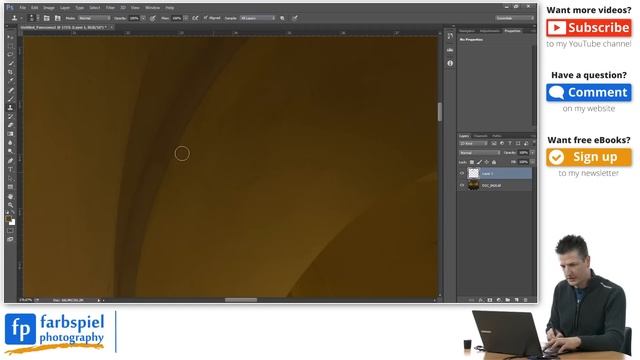
Task: Select the Horizontal Type tool
Action: (10, 169)
